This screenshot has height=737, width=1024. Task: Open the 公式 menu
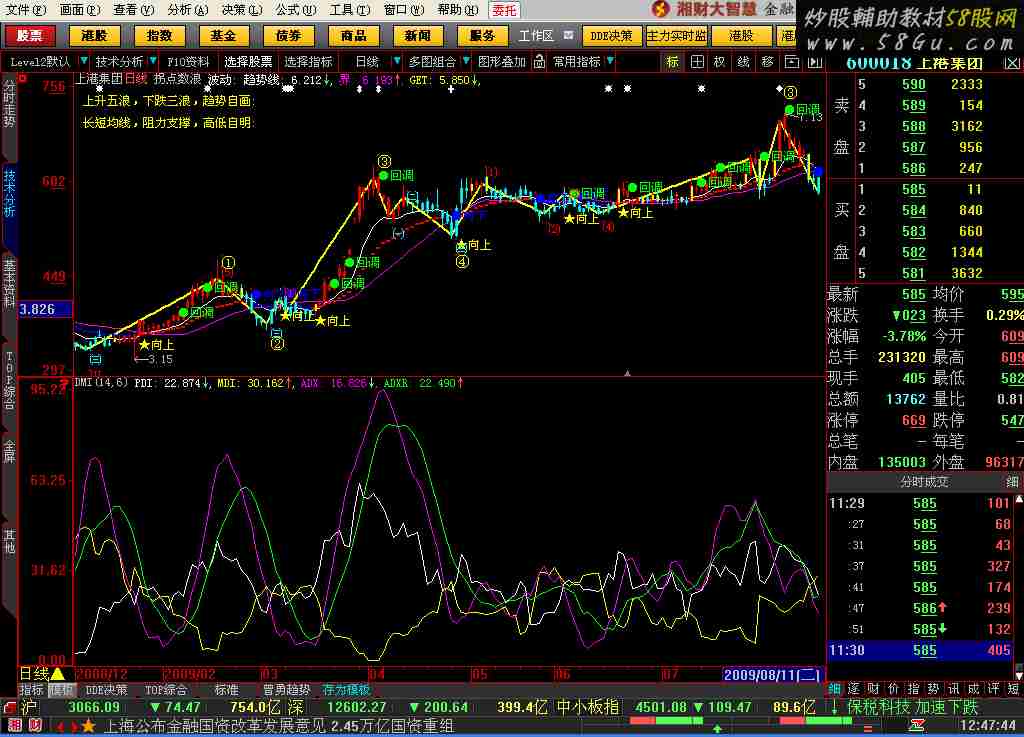coord(296,10)
